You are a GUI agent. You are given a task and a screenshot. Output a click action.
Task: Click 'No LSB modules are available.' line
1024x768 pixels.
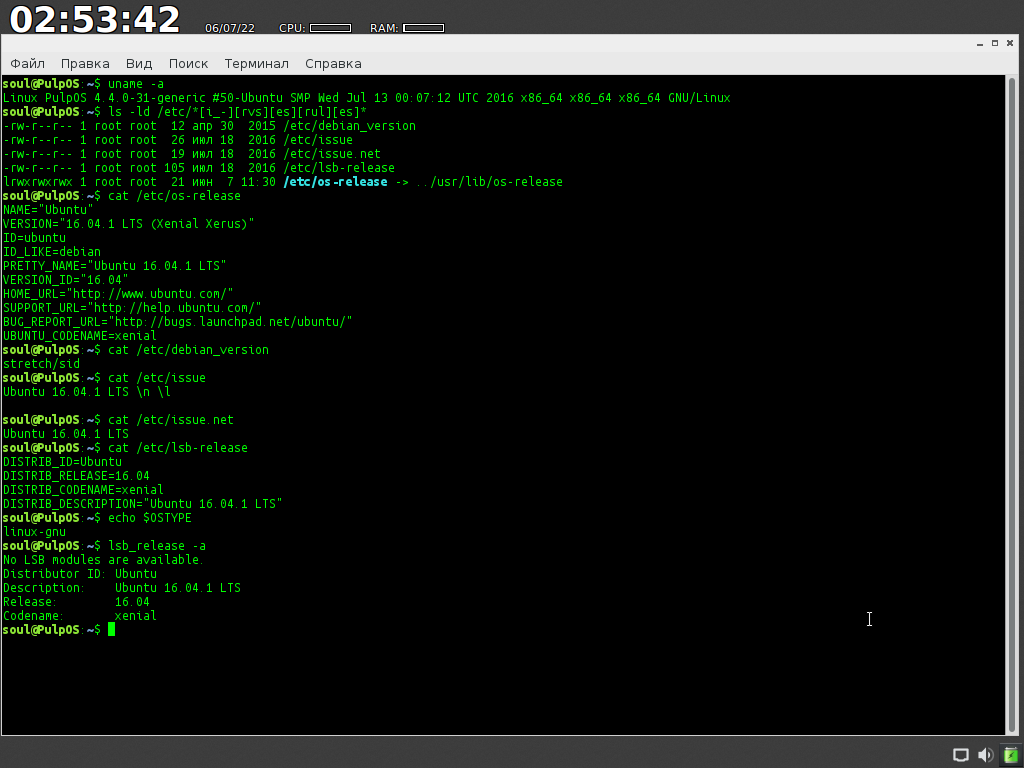[103, 560]
